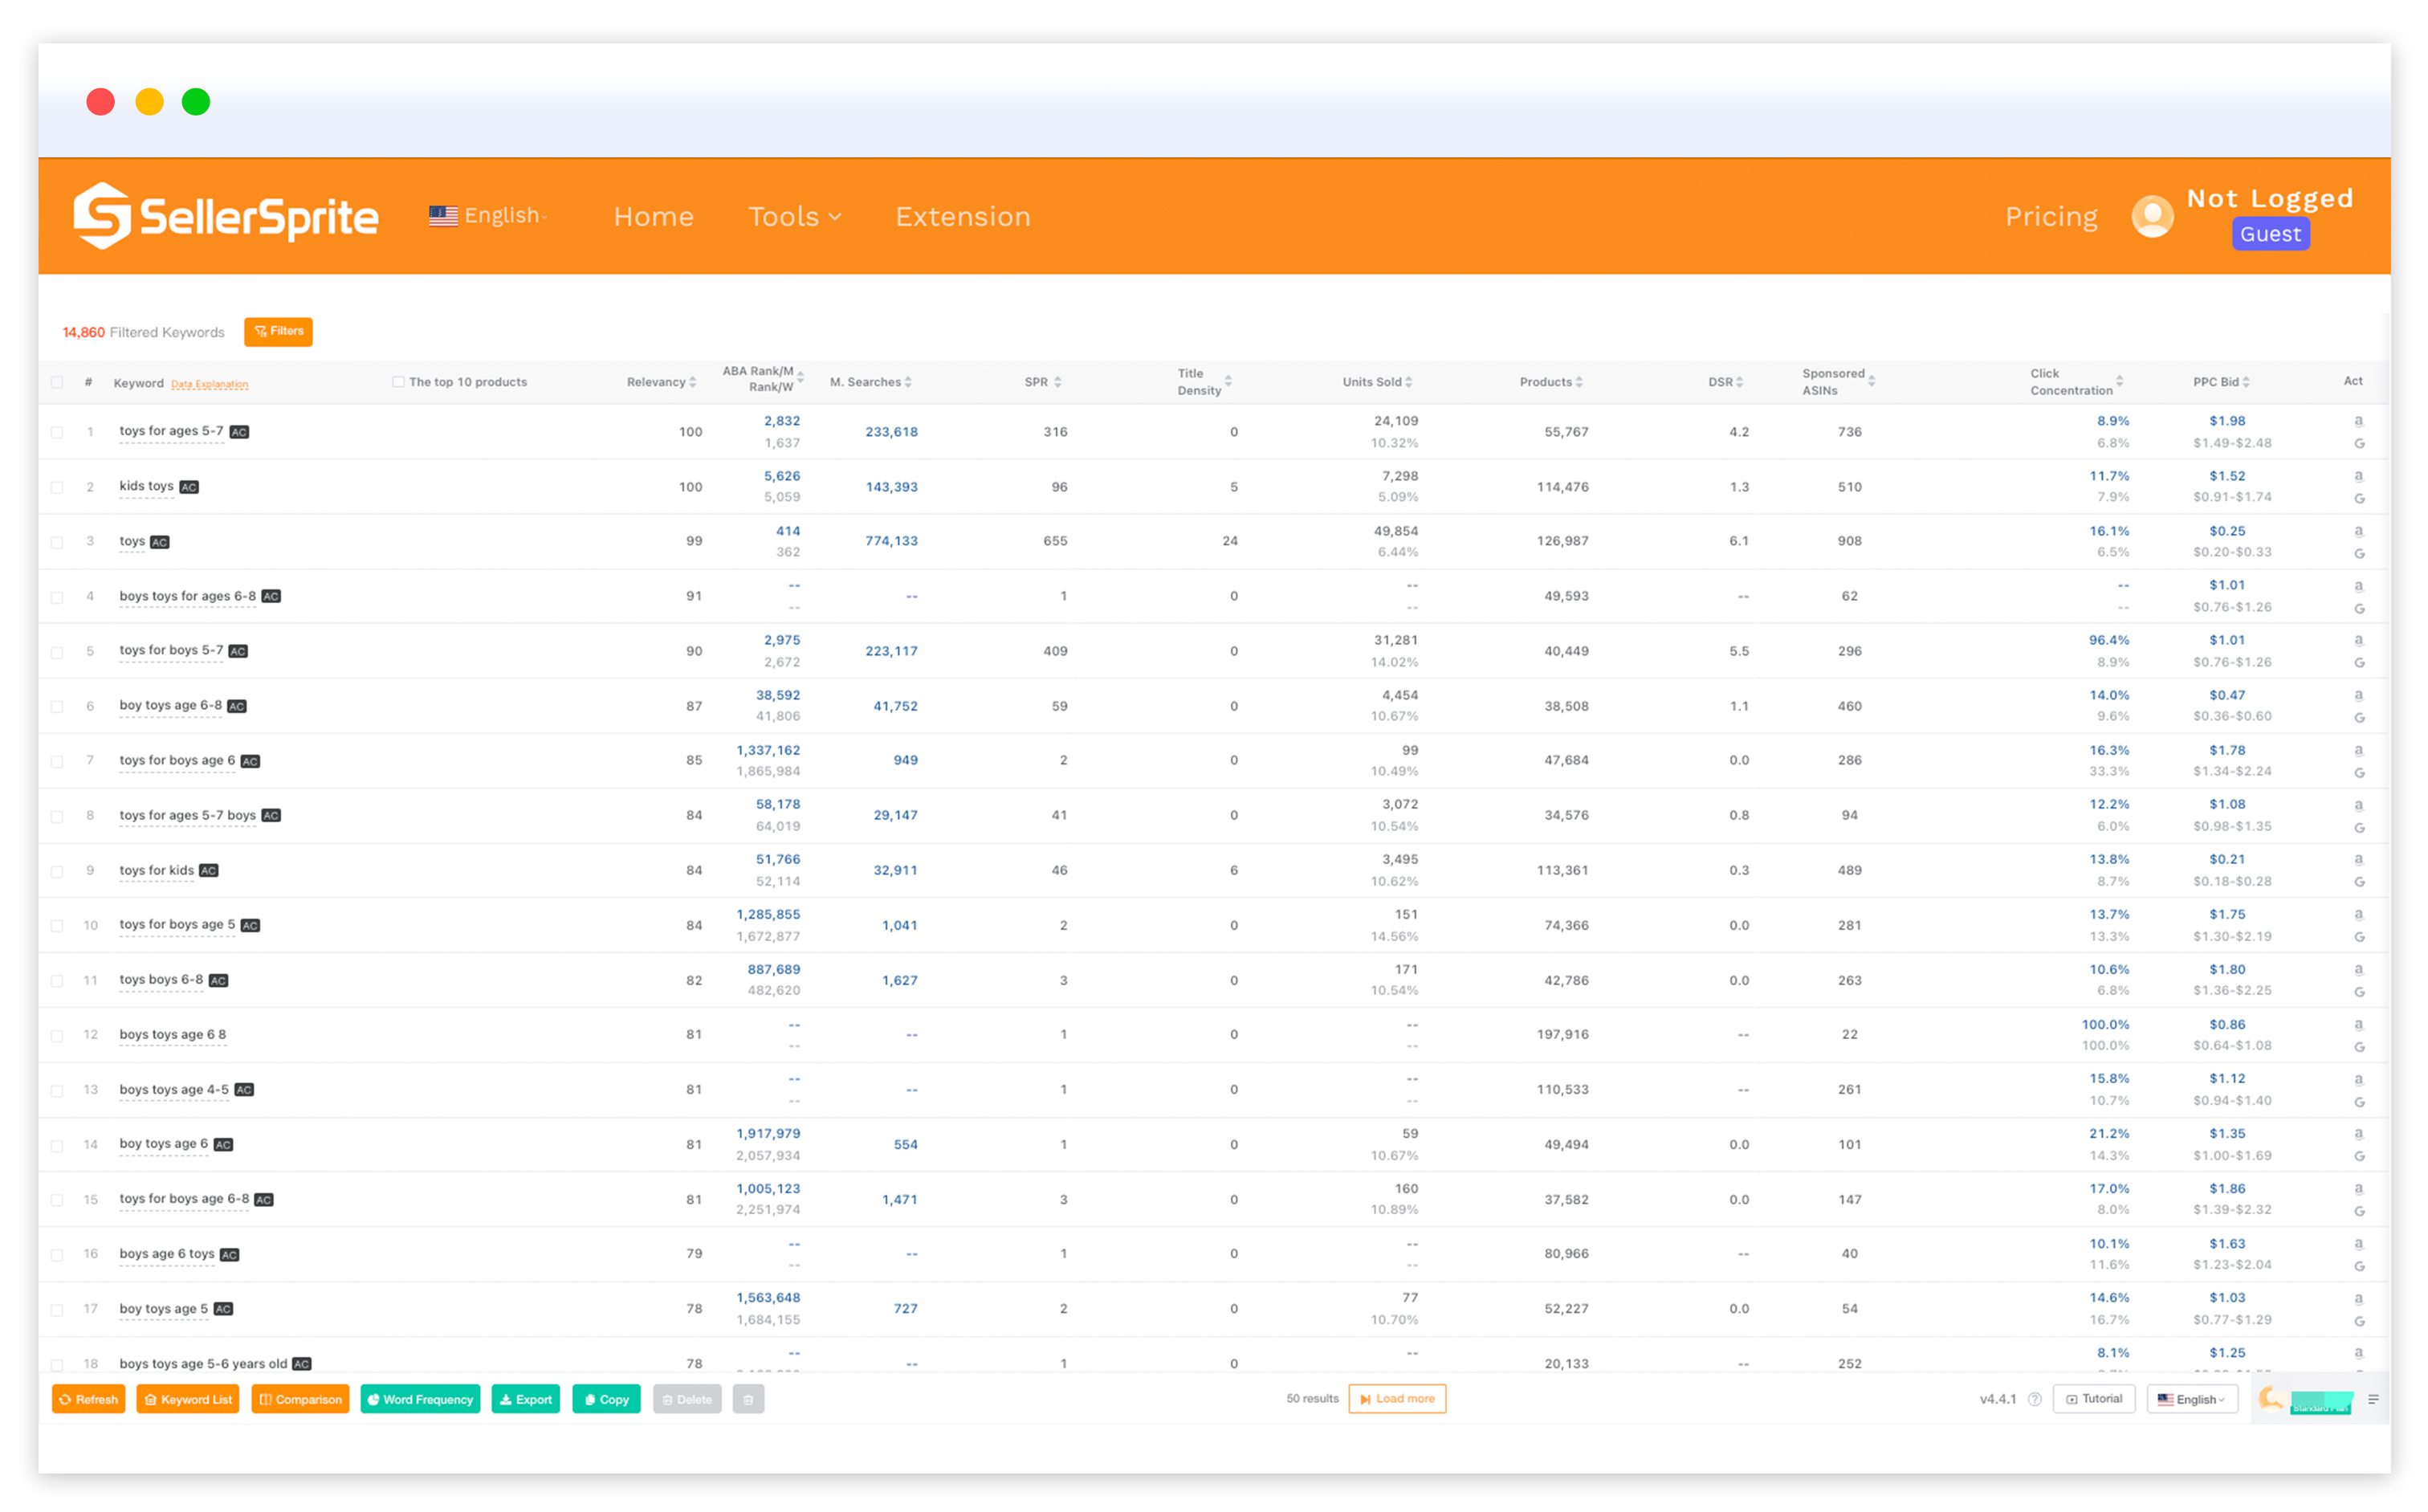Sort by M. Searches column

[x=870, y=382]
